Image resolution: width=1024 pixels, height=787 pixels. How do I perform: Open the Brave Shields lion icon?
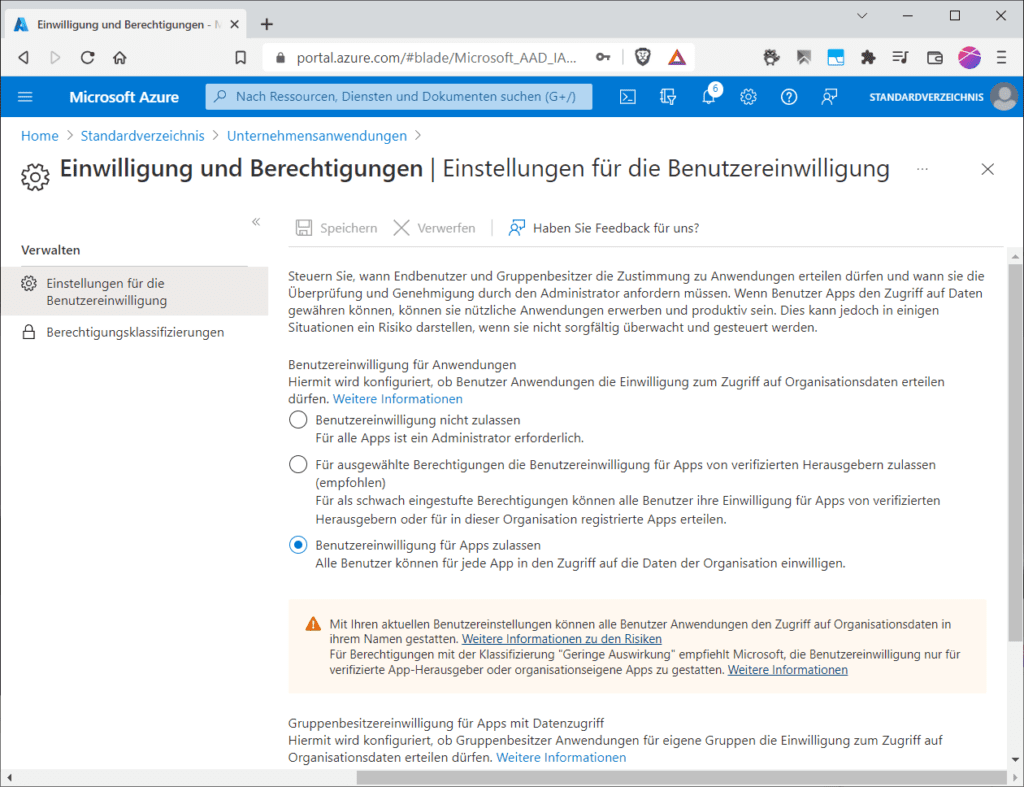[643, 57]
